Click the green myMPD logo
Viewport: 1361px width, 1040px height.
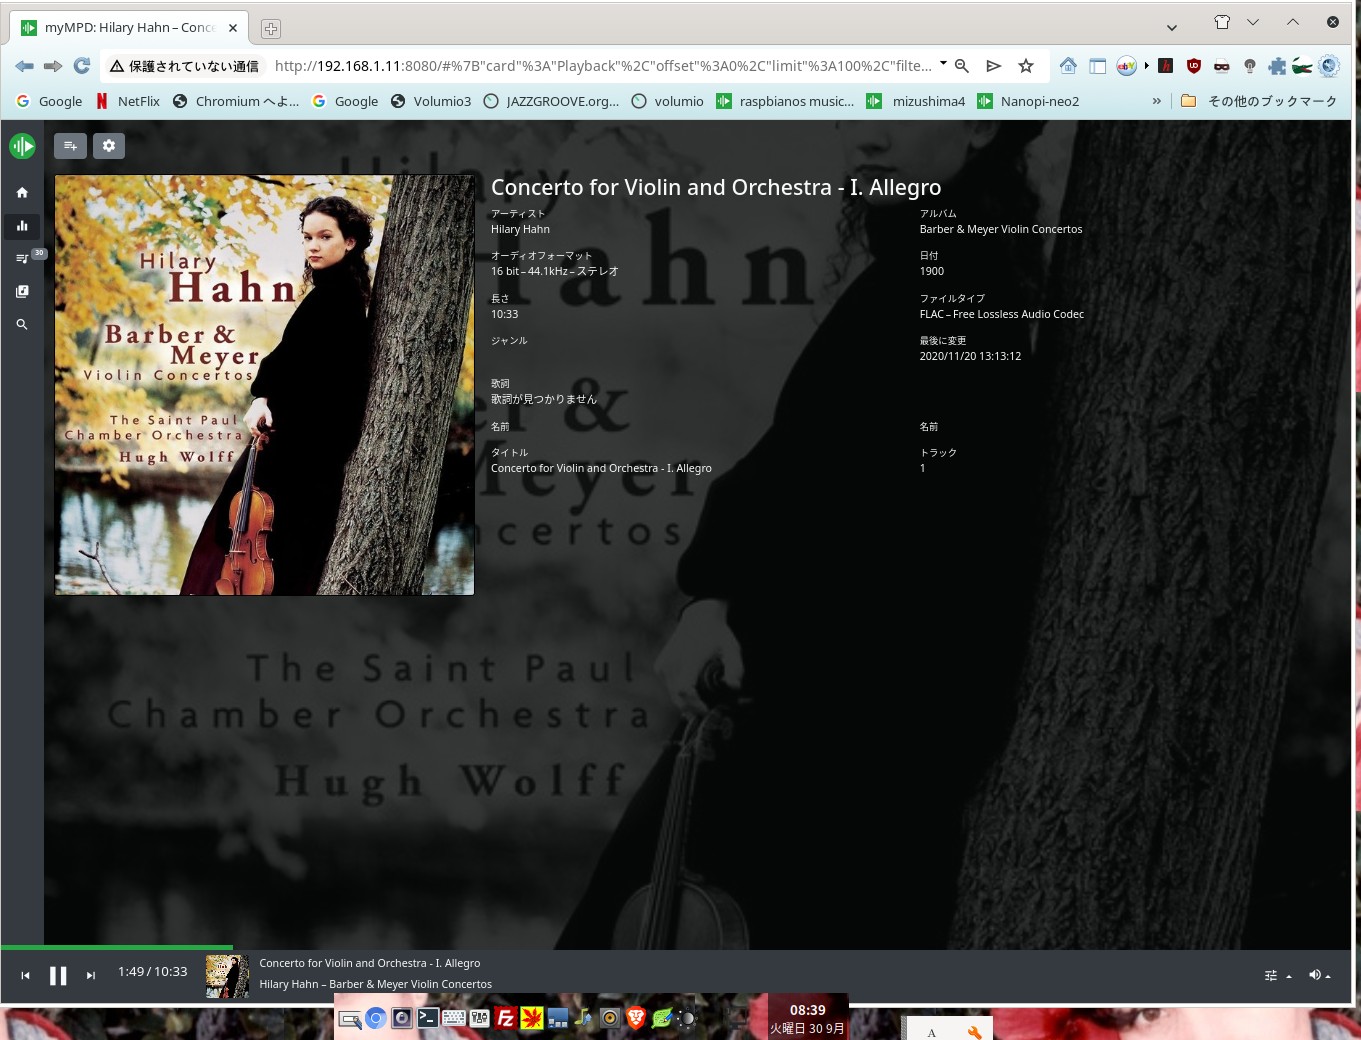click(x=22, y=146)
